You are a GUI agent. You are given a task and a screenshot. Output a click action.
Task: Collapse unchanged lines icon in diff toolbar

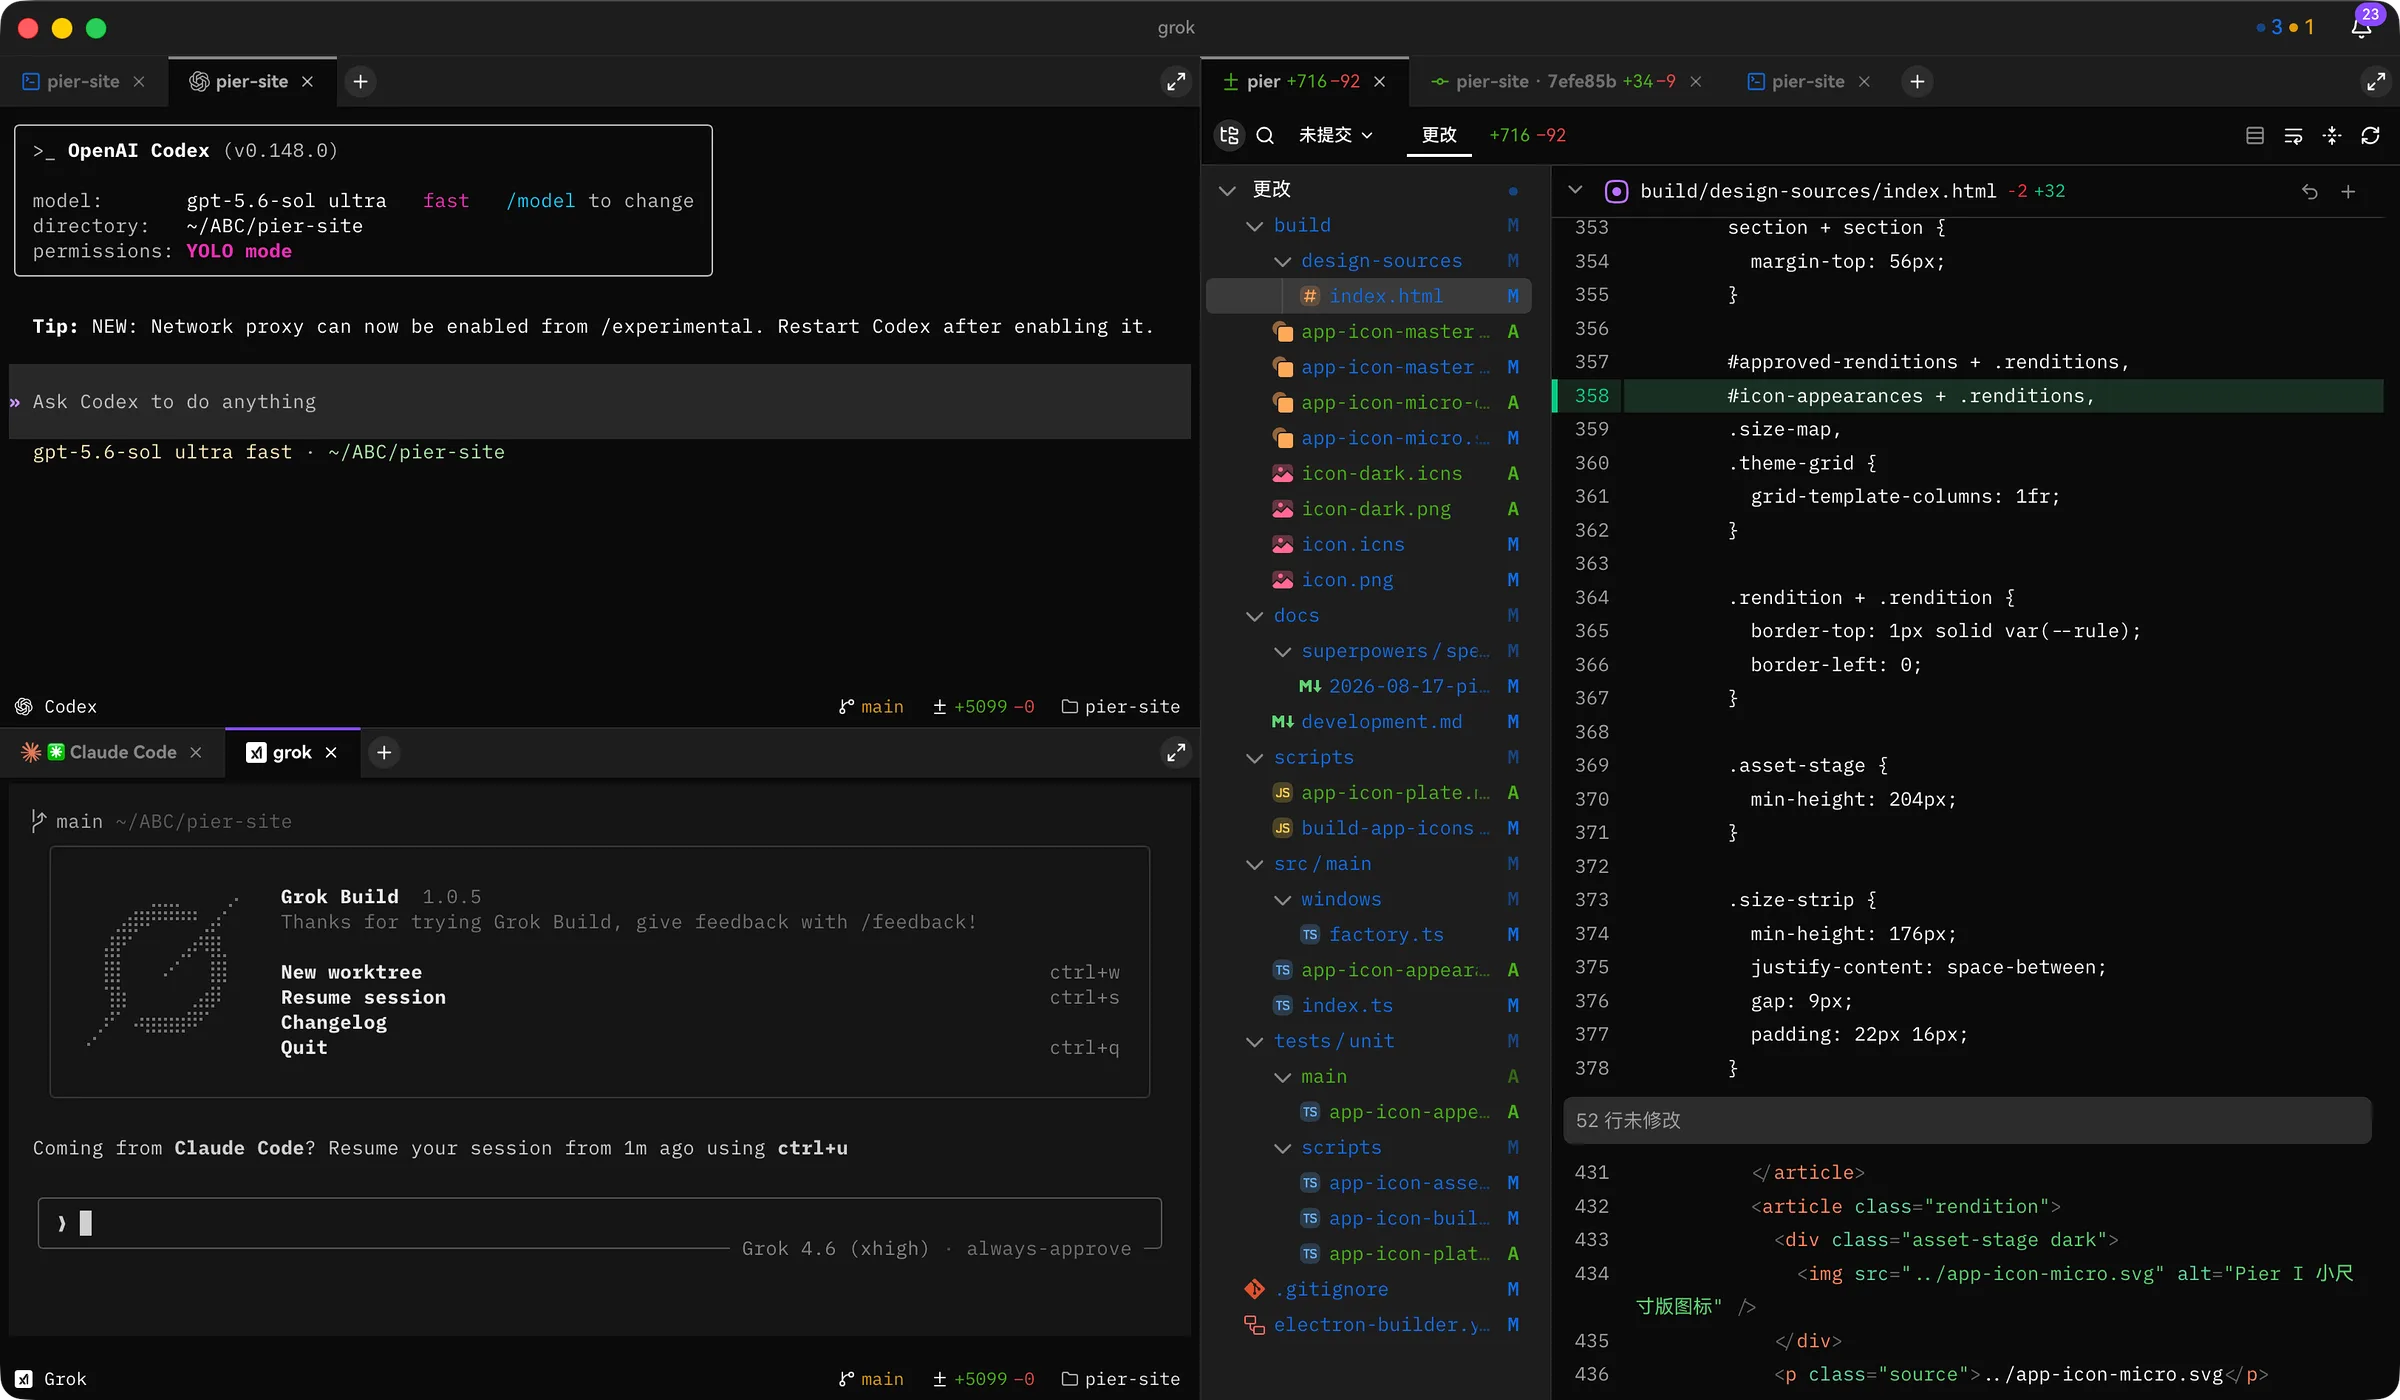2332,135
